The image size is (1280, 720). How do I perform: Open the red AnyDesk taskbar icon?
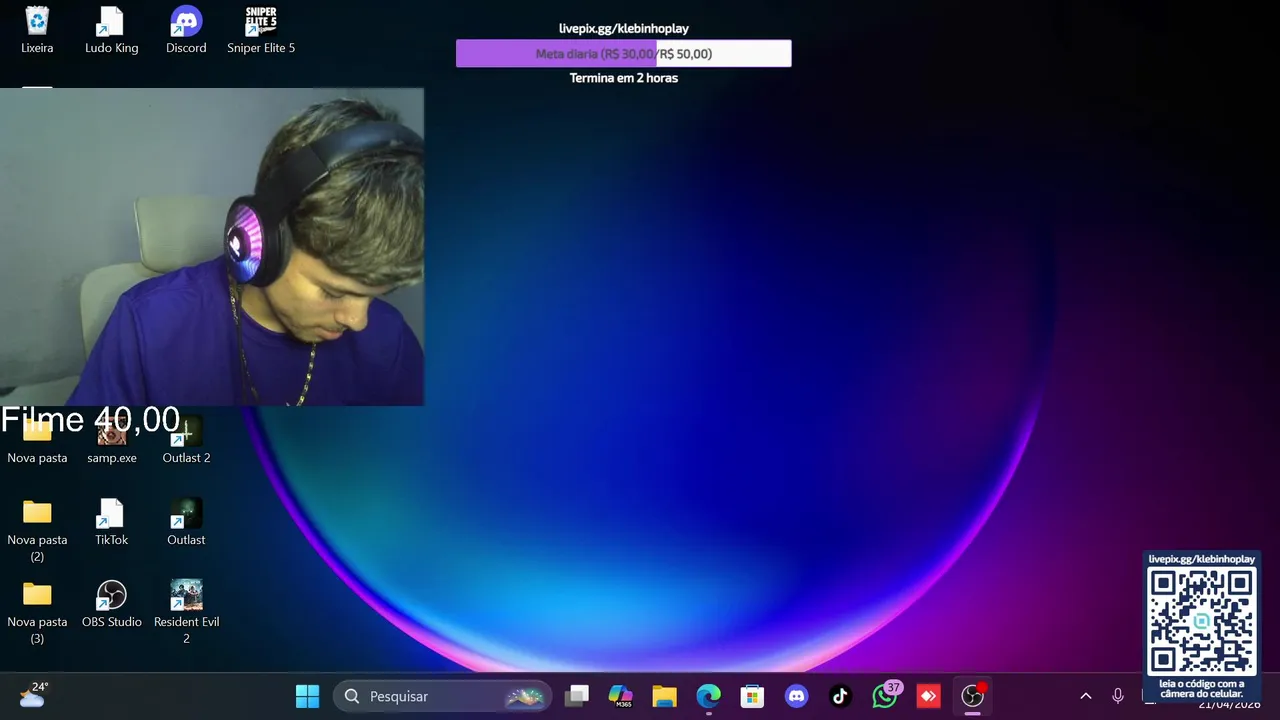(x=929, y=696)
